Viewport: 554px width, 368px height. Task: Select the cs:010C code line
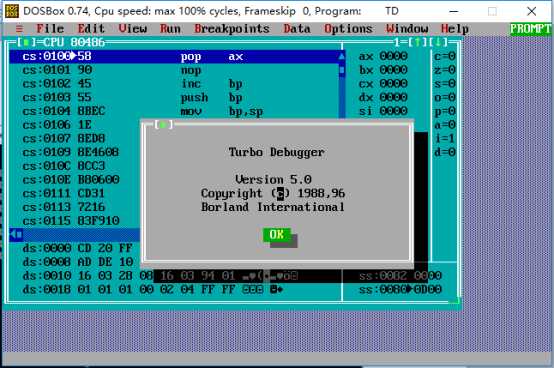coord(75,166)
